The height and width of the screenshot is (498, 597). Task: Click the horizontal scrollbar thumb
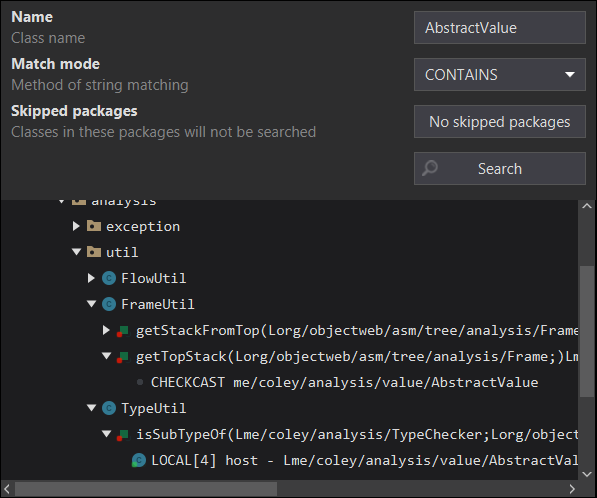146,488
